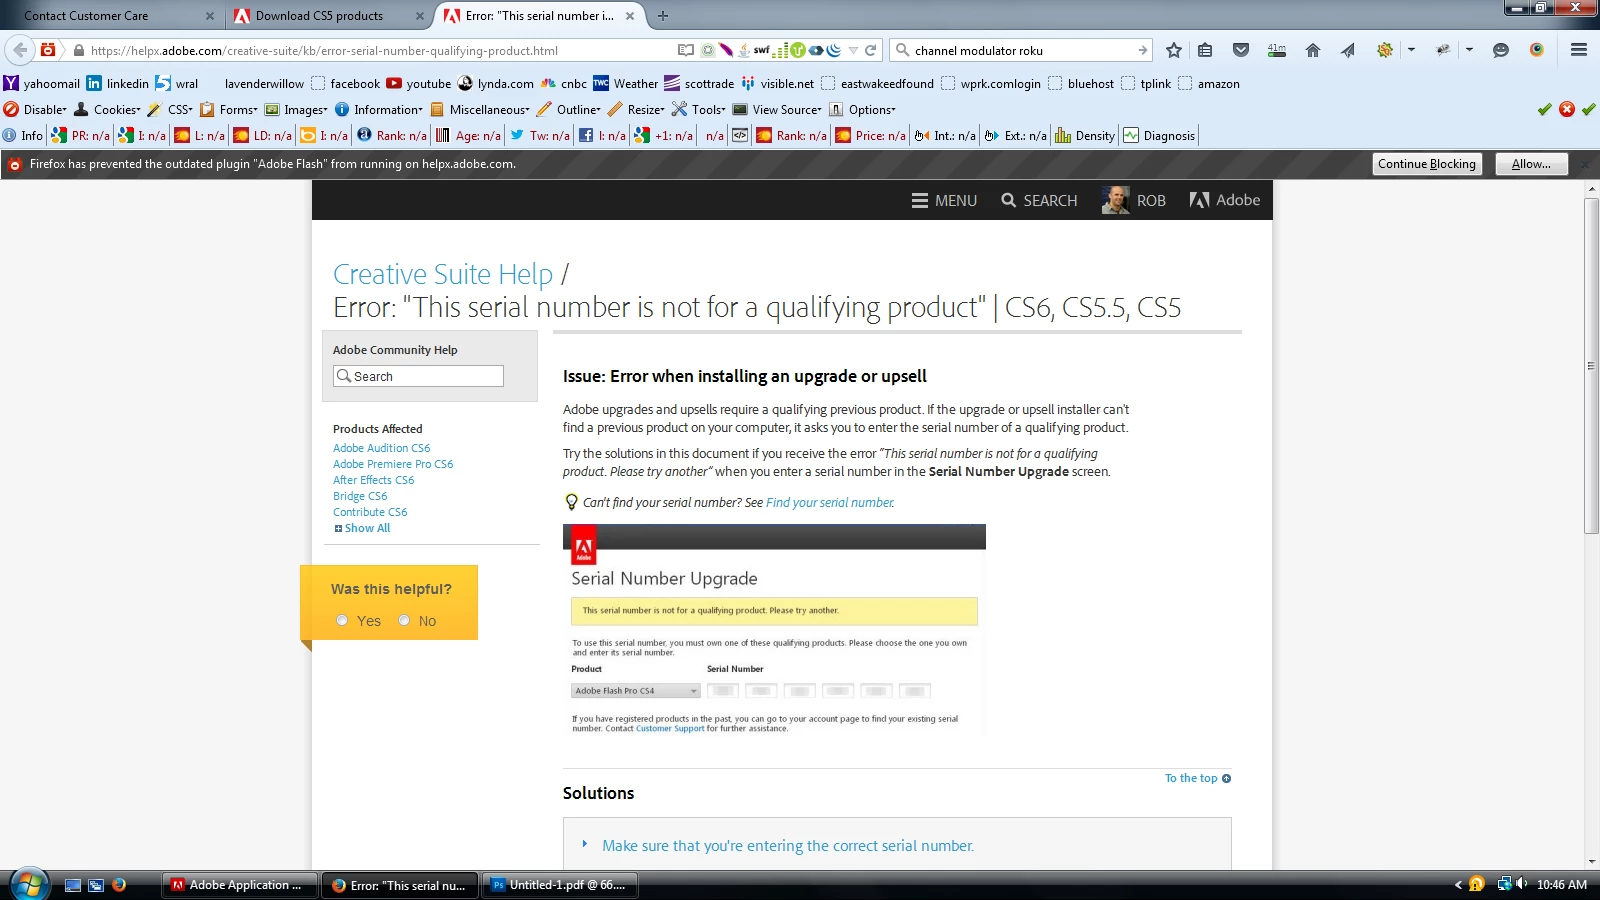Open Creative Suite Help link
1600x900 pixels.
(x=443, y=274)
